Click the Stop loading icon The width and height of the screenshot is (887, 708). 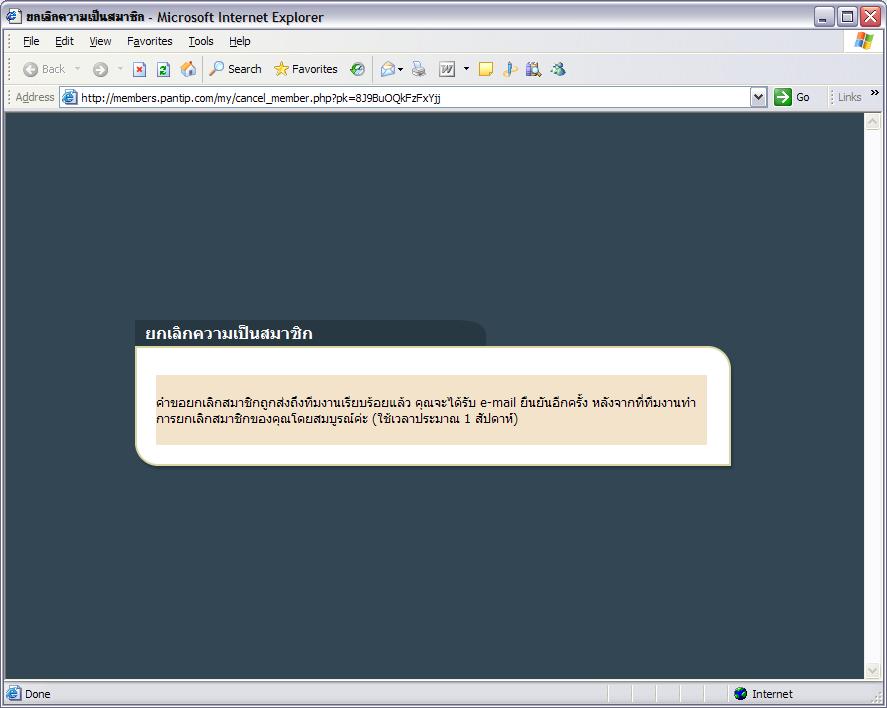pos(139,69)
